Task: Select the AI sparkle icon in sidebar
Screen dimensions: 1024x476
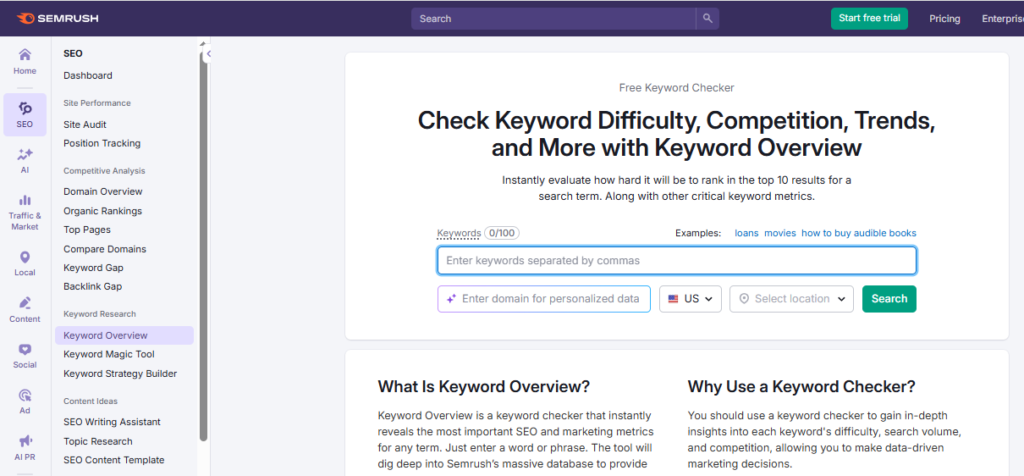Action: coord(25,155)
